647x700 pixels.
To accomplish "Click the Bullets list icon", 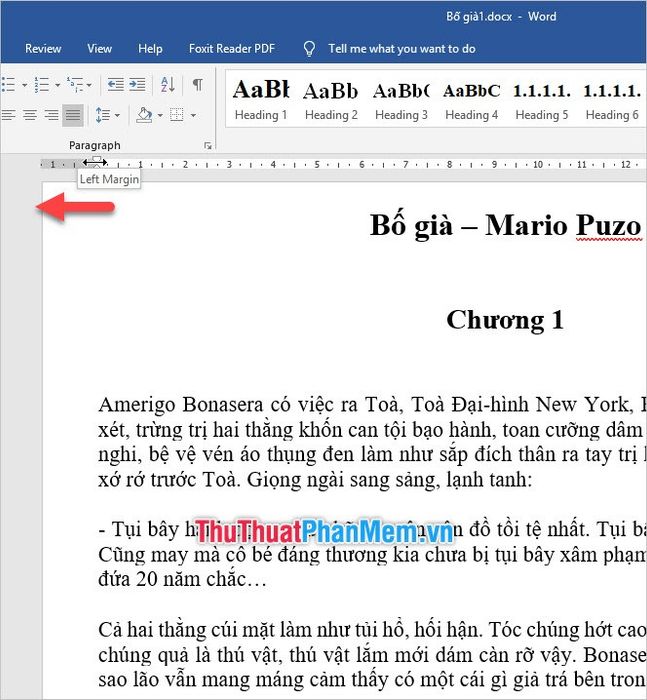I will pos(9,84).
